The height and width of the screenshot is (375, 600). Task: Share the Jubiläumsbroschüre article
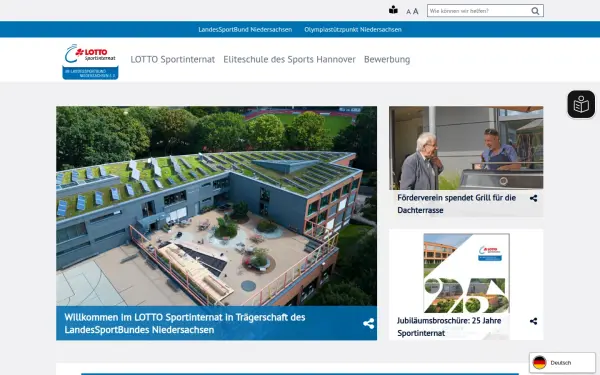[x=533, y=321]
